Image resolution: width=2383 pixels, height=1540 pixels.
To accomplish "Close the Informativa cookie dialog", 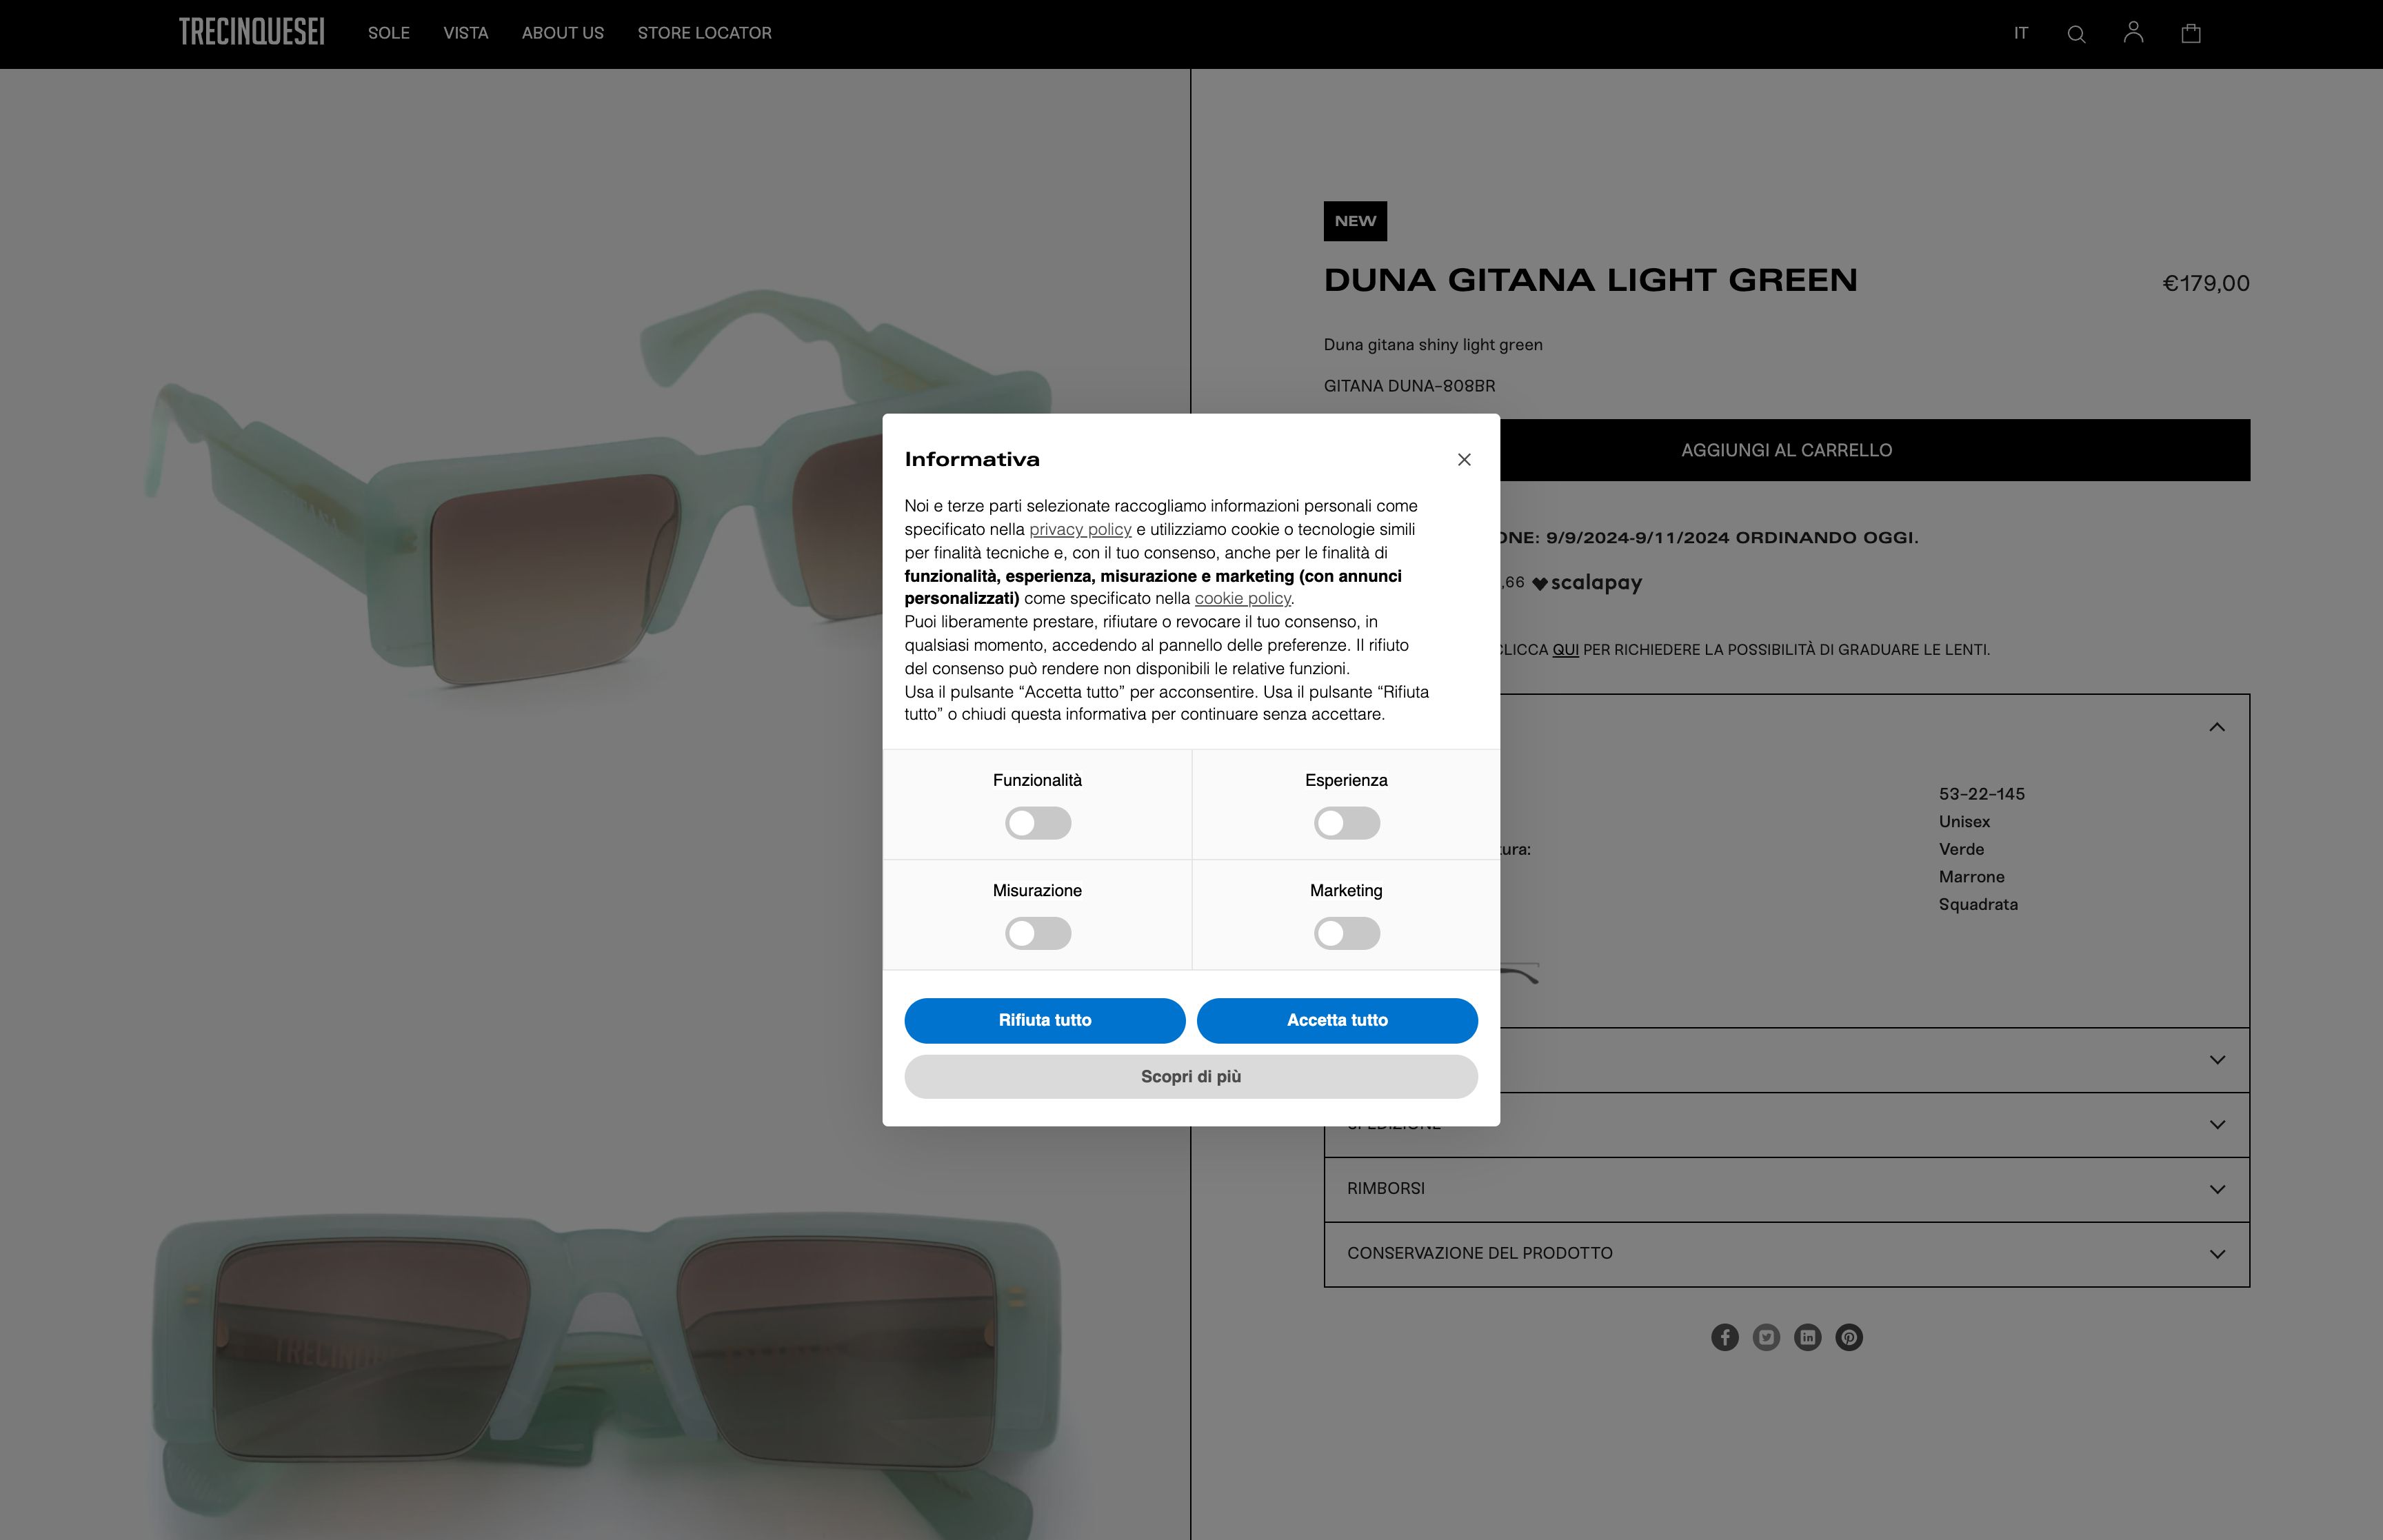I will coord(1464,460).
